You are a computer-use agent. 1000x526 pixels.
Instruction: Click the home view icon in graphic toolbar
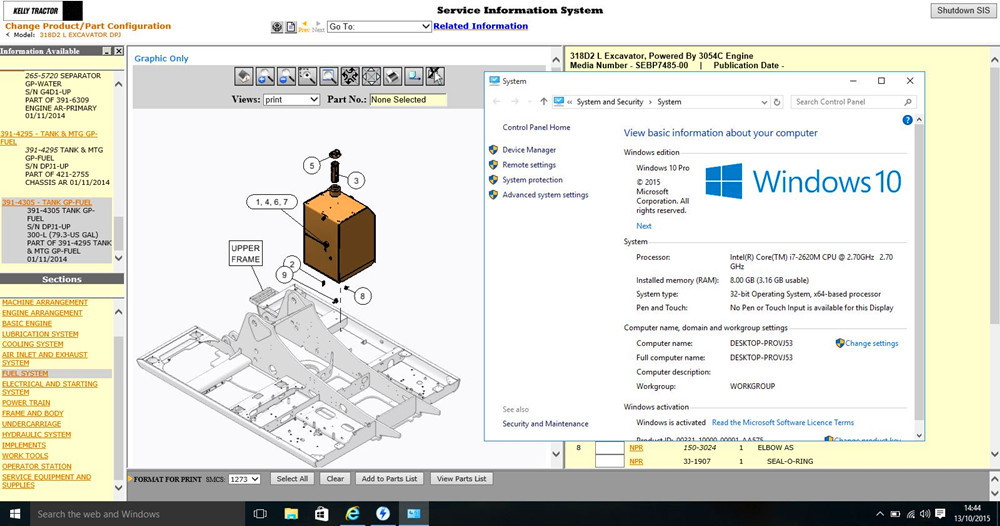point(244,77)
